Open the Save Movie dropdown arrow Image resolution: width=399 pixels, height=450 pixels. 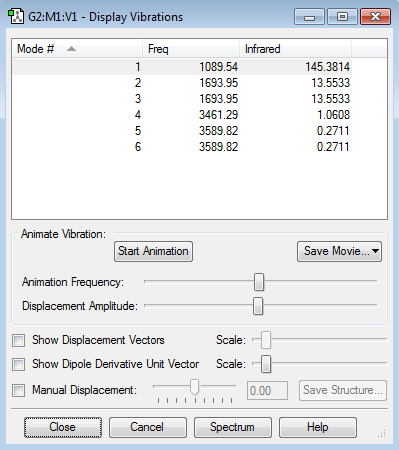click(x=375, y=251)
